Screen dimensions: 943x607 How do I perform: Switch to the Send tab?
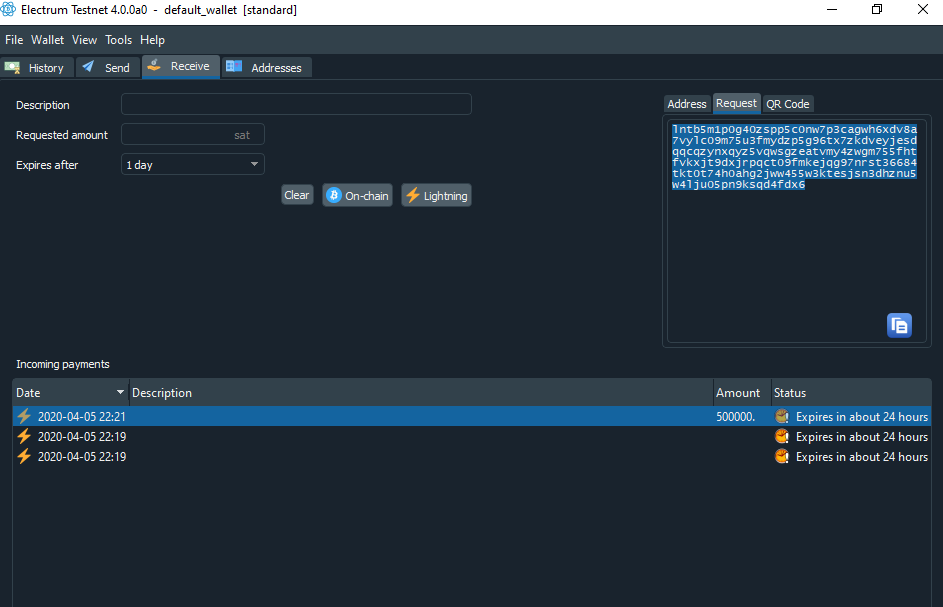tap(108, 67)
